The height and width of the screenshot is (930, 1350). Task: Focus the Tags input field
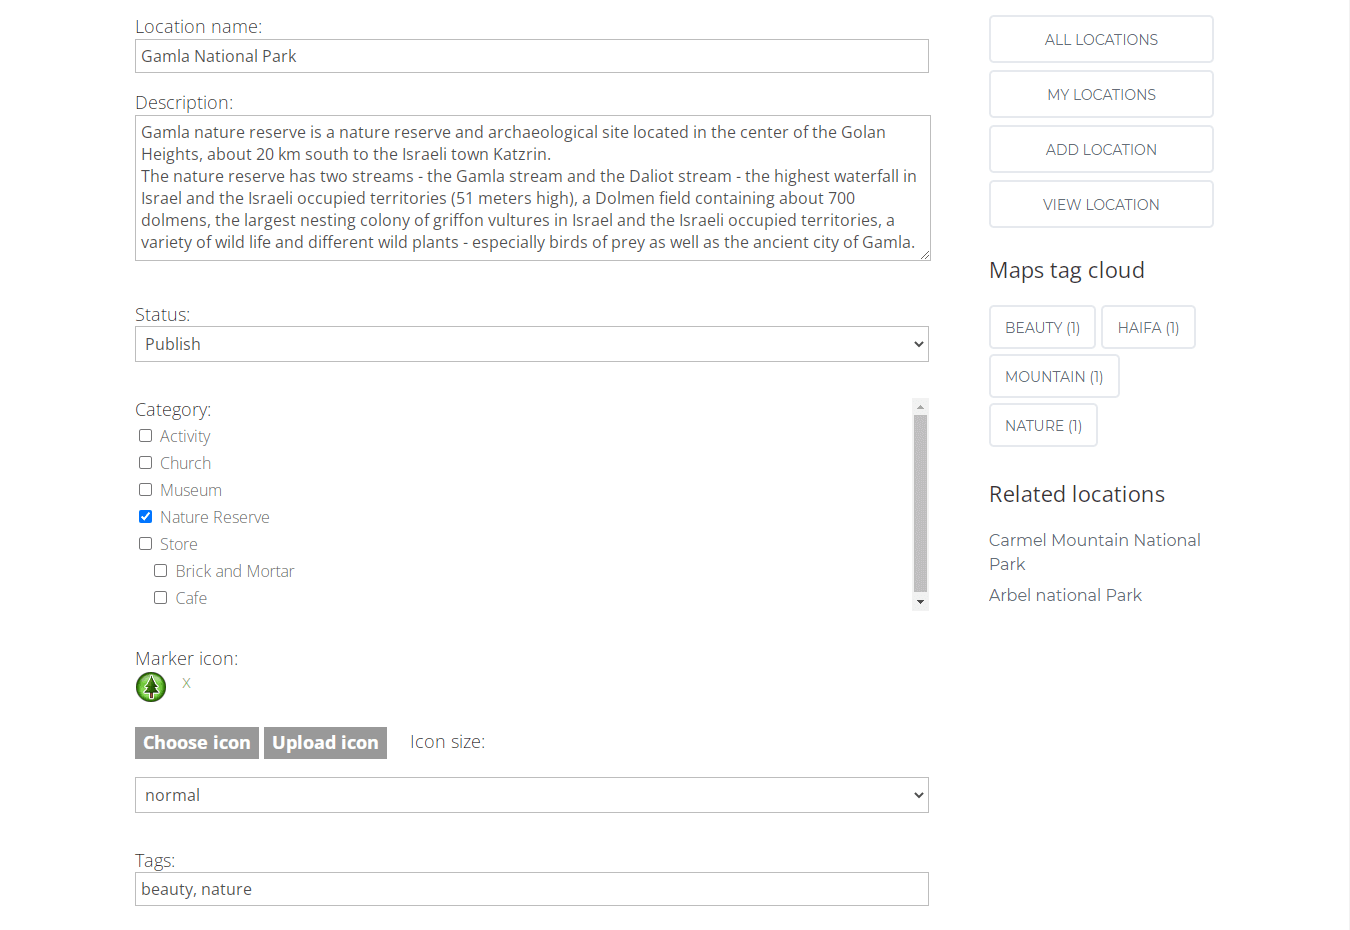(531, 889)
